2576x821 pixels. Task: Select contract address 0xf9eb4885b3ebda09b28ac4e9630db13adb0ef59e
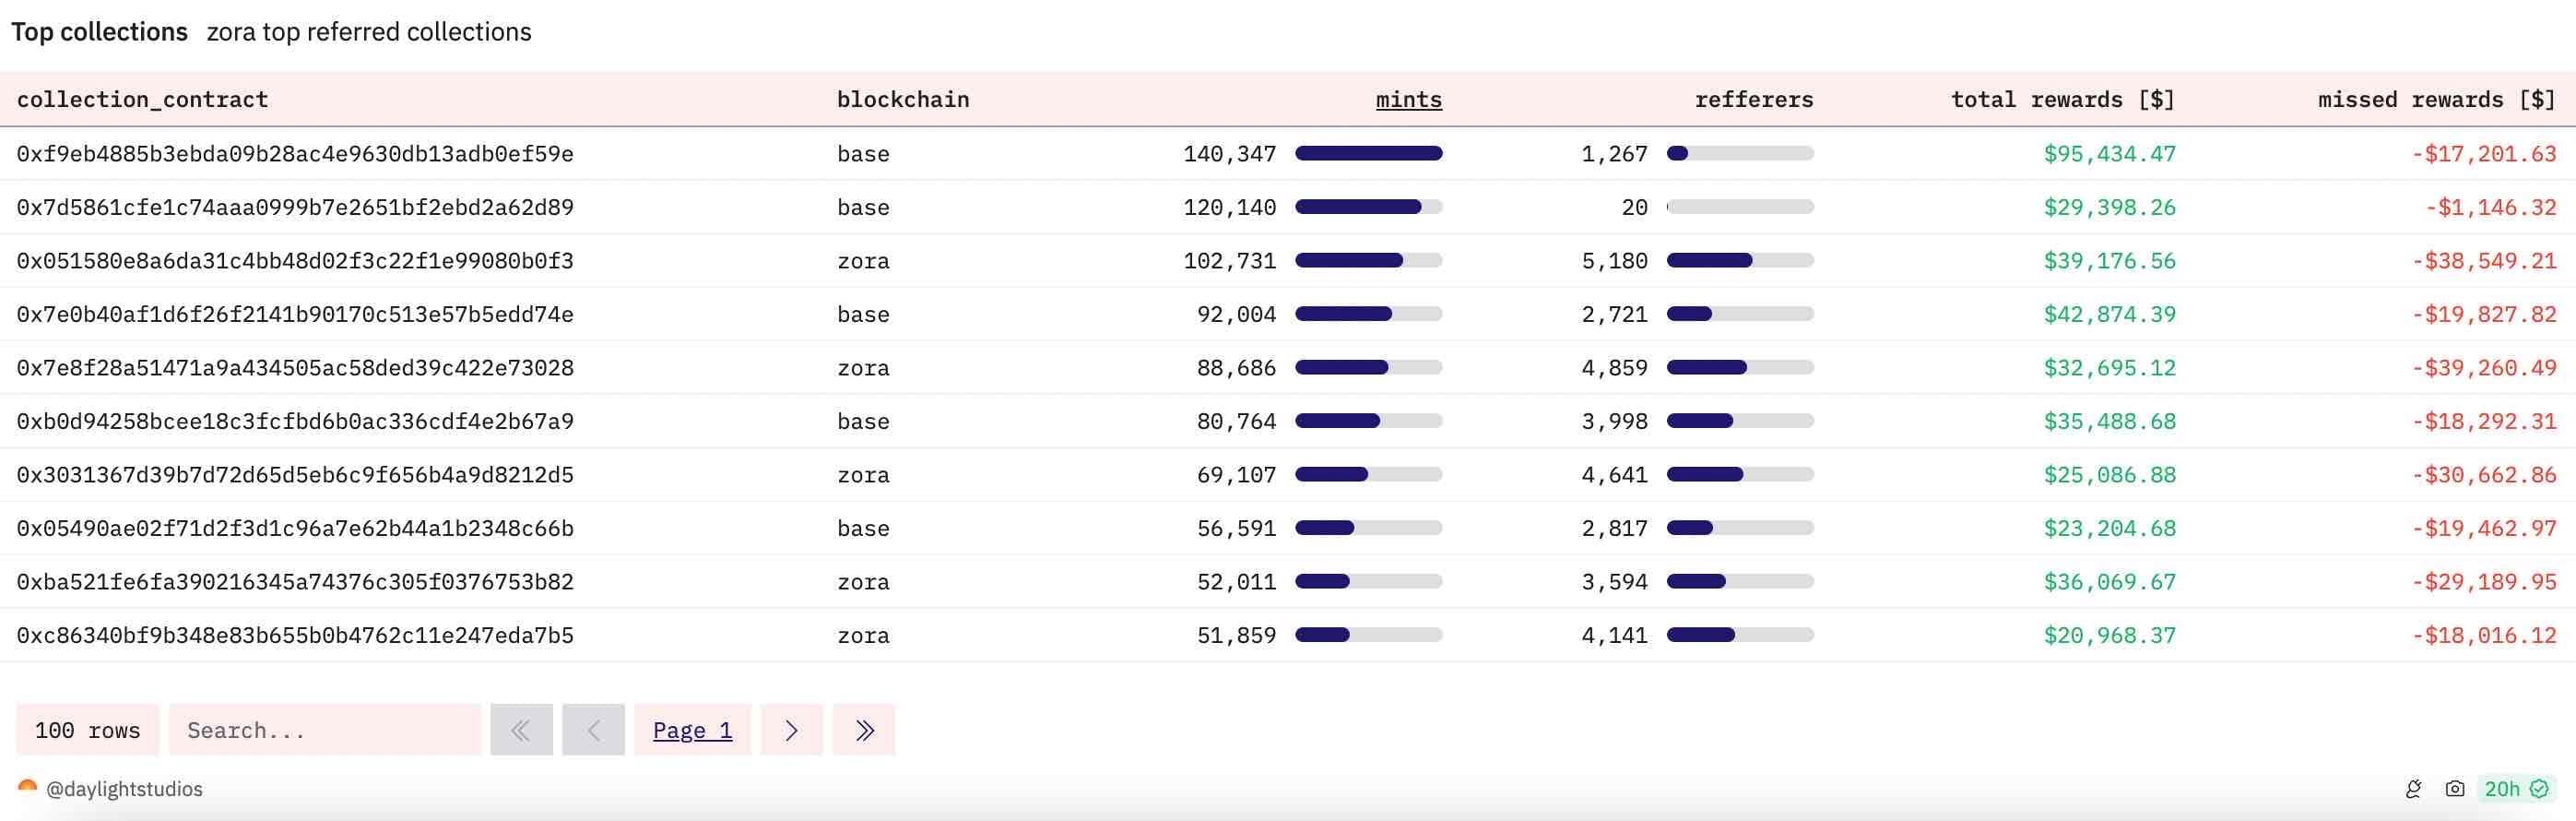295,154
